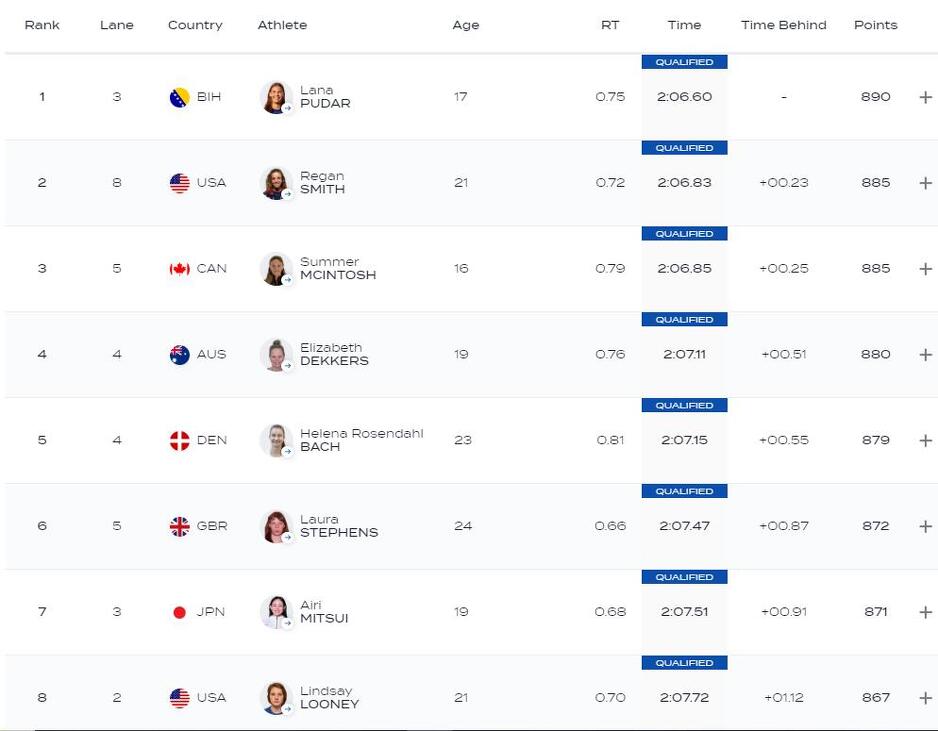This screenshot has width=938, height=731.
Task: Click the Rank column header
Action: [x=42, y=25]
